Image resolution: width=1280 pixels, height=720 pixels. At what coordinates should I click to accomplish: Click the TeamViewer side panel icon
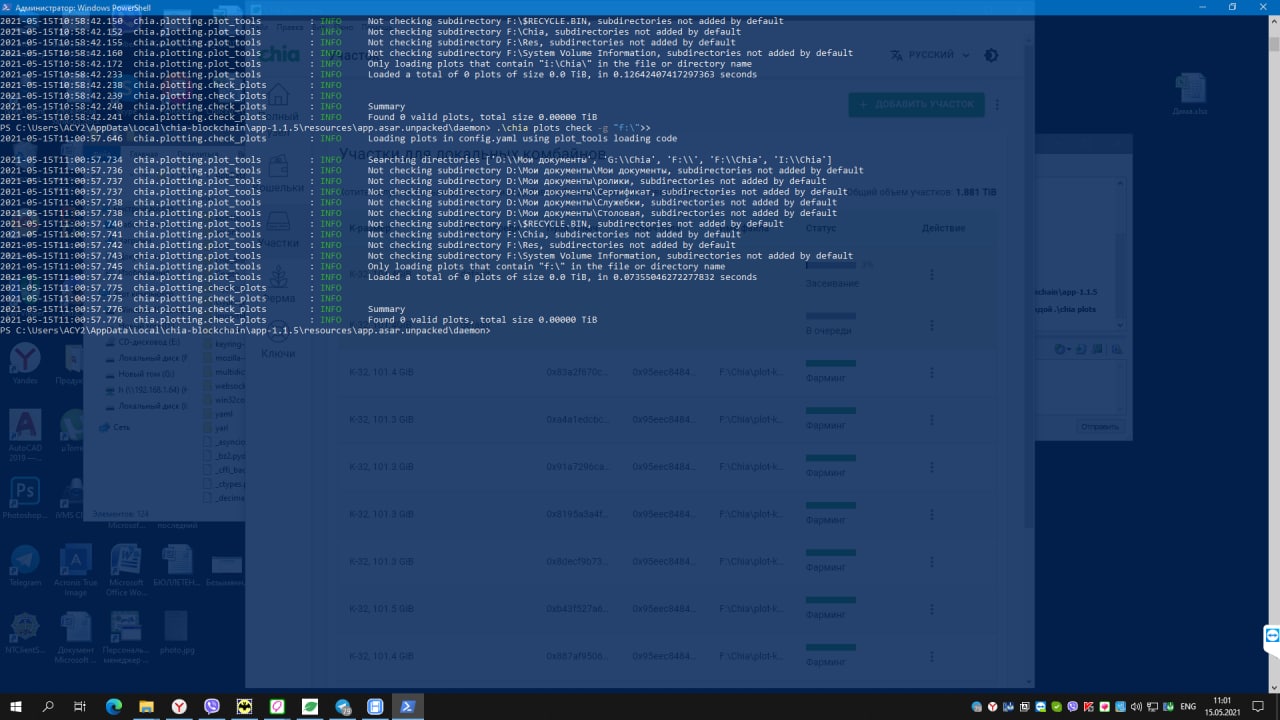[x=1272, y=635]
